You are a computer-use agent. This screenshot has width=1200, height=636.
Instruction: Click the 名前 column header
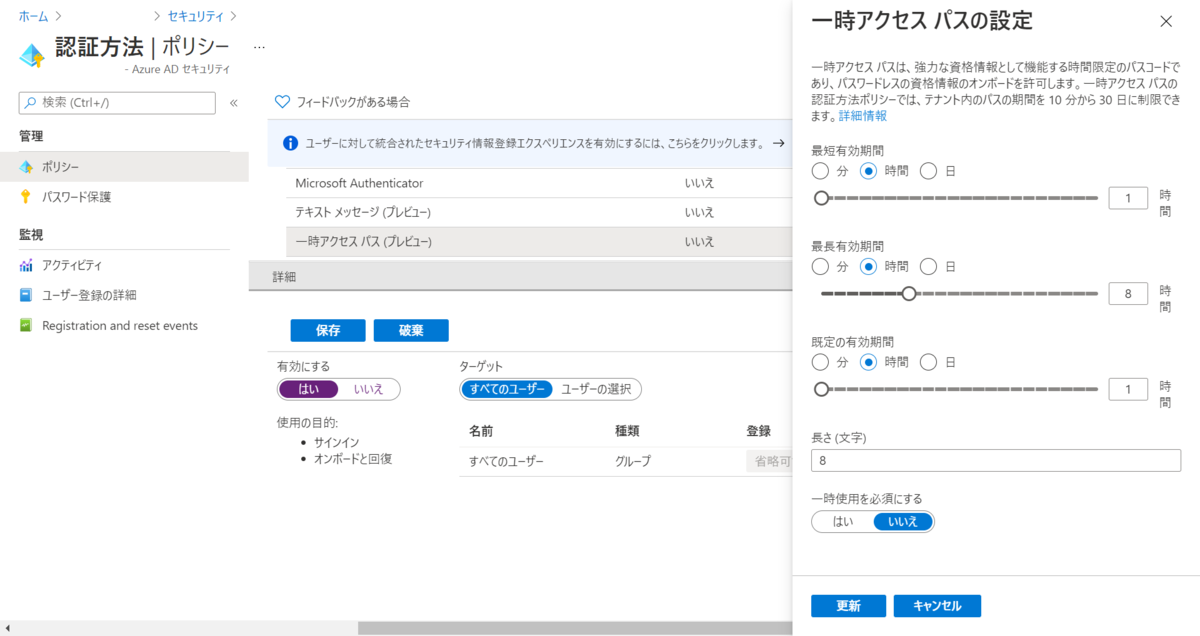[481, 431]
